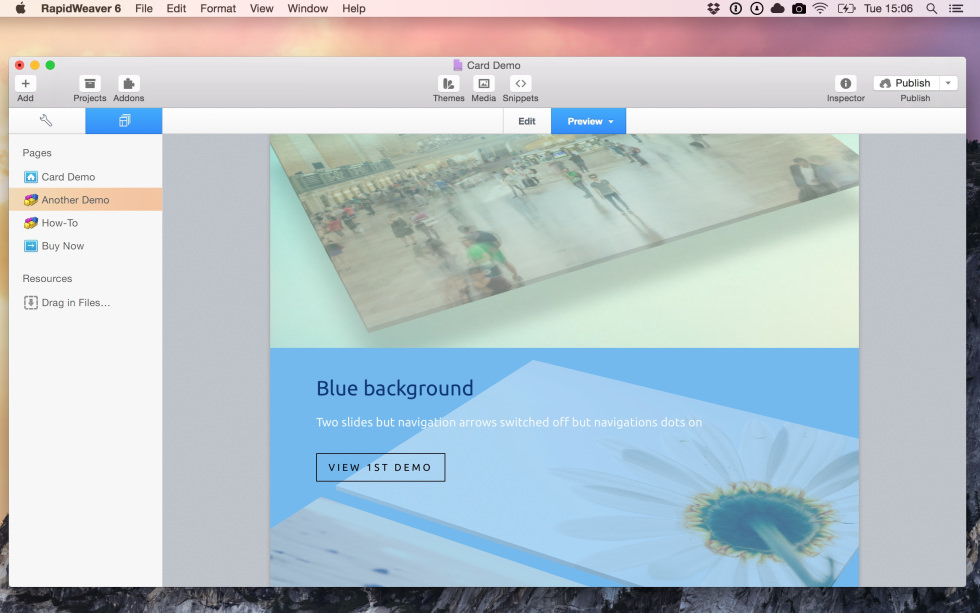The height and width of the screenshot is (613, 980).
Task: Open the Addons puzzle icon
Action: click(128, 84)
